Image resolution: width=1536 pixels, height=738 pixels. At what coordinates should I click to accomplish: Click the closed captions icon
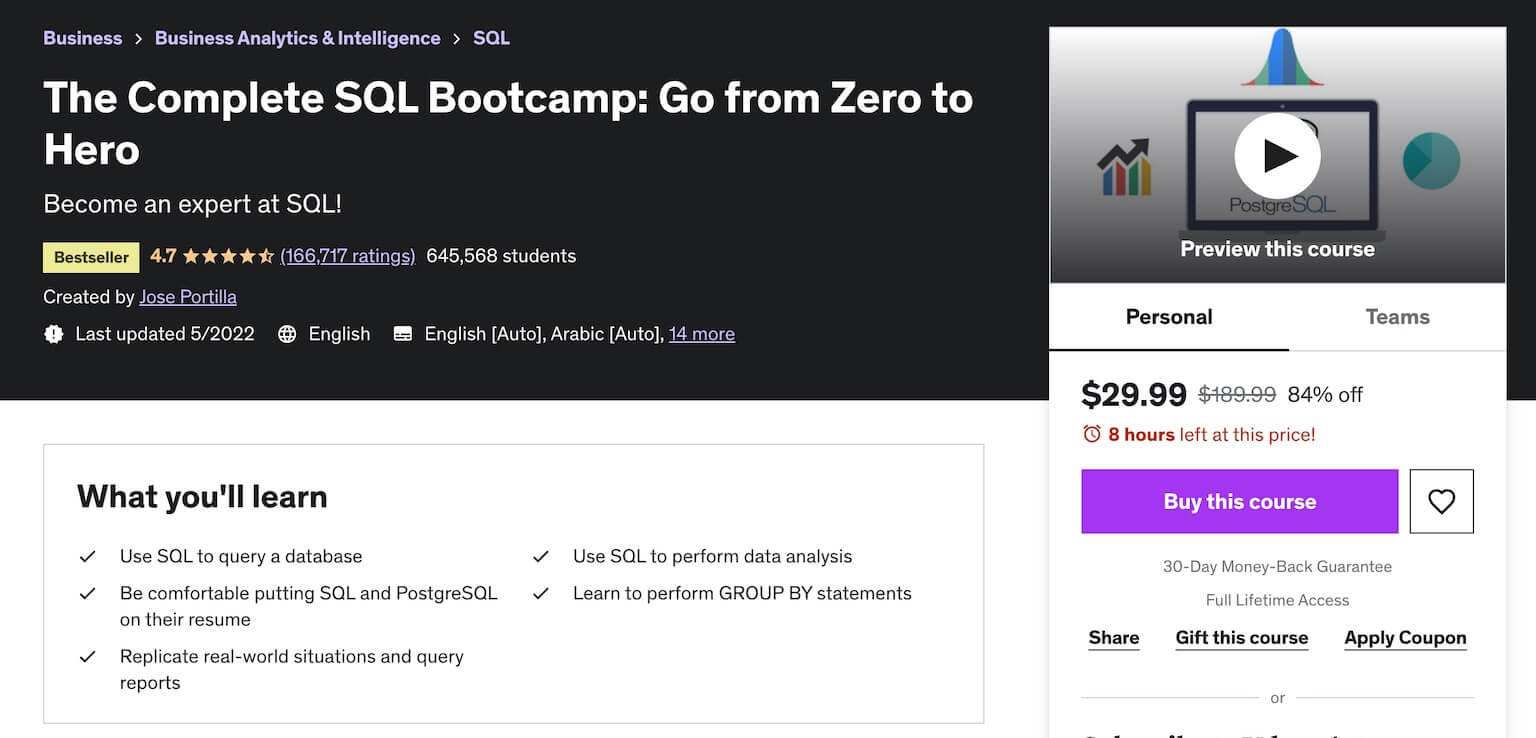pyautogui.click(x=403, y=334)
